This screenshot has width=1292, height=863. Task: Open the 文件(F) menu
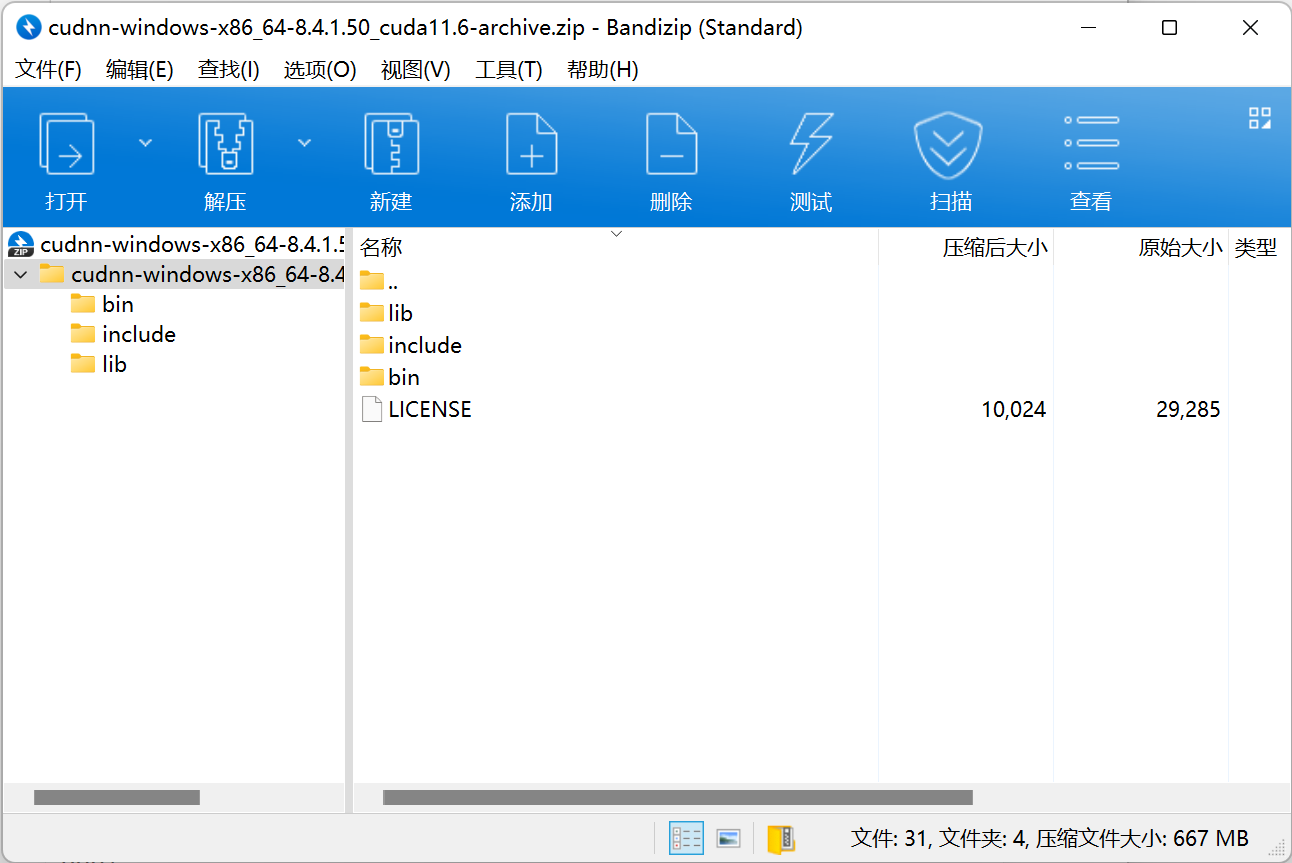point(48,69)
